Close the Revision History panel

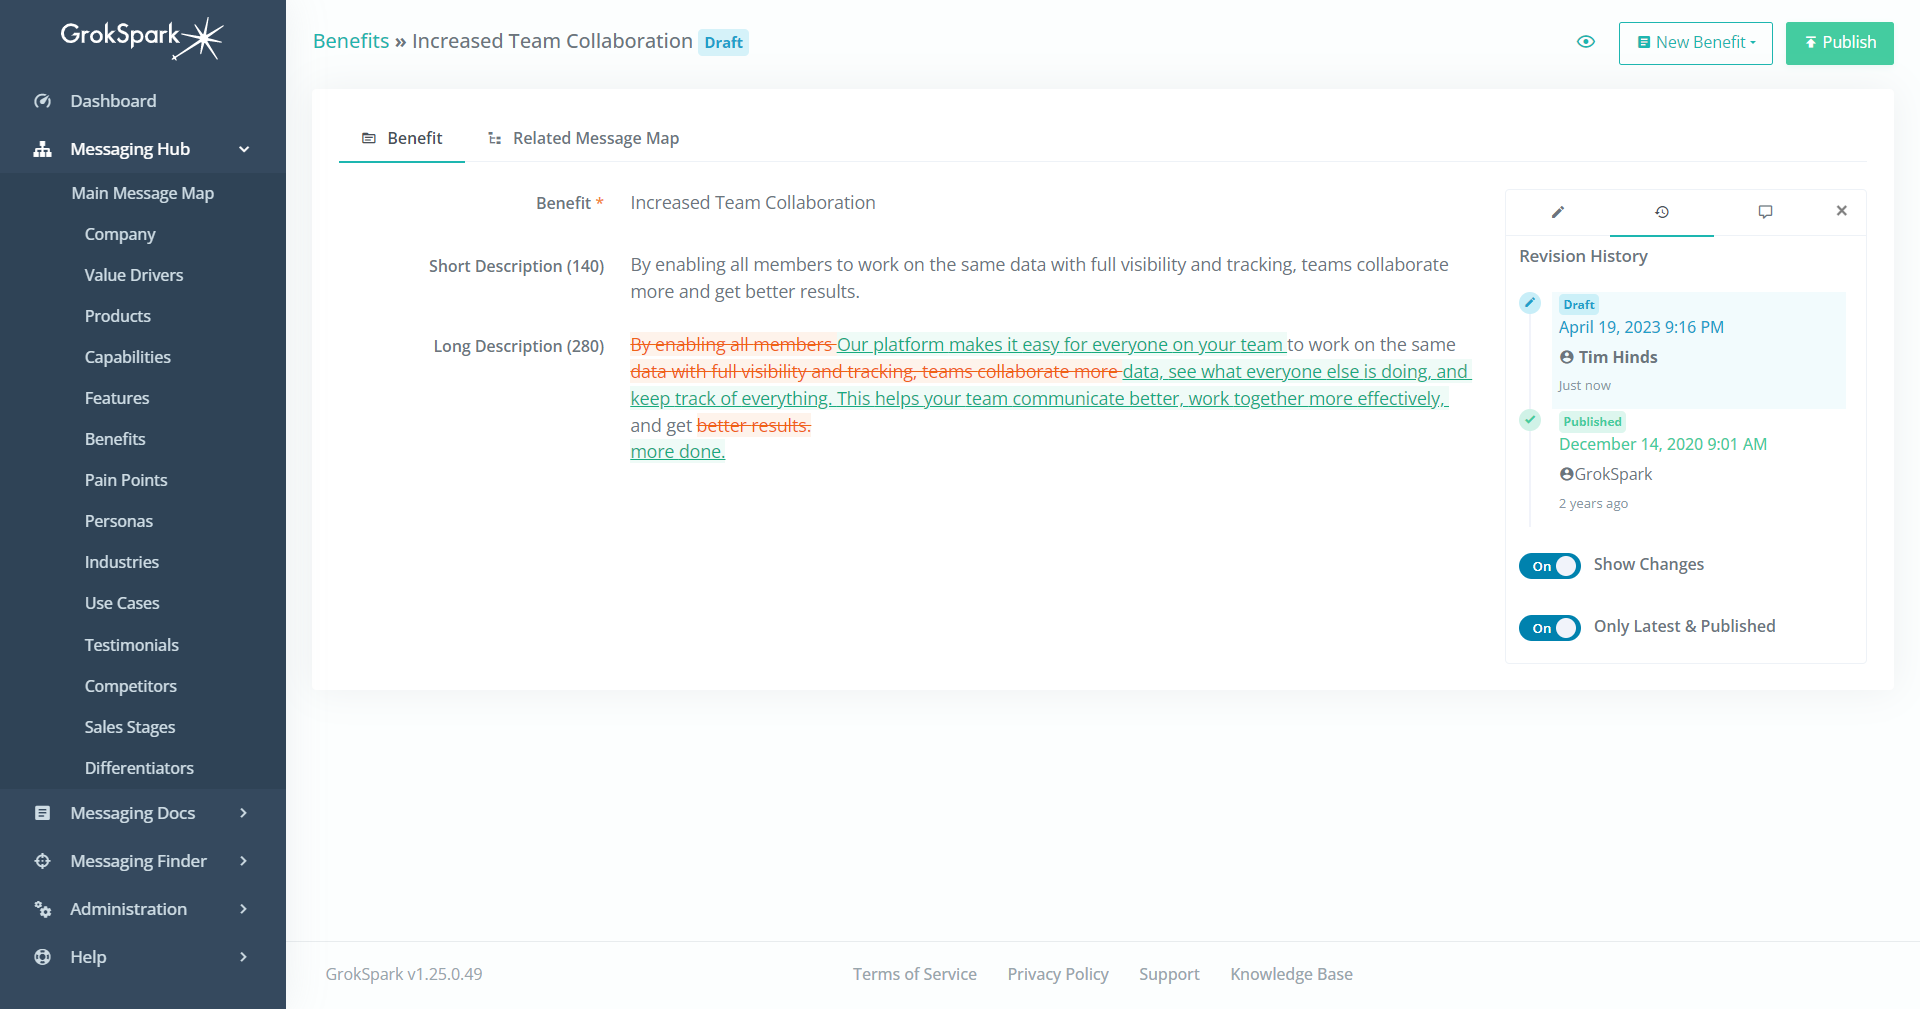(x=1841, y=211)
